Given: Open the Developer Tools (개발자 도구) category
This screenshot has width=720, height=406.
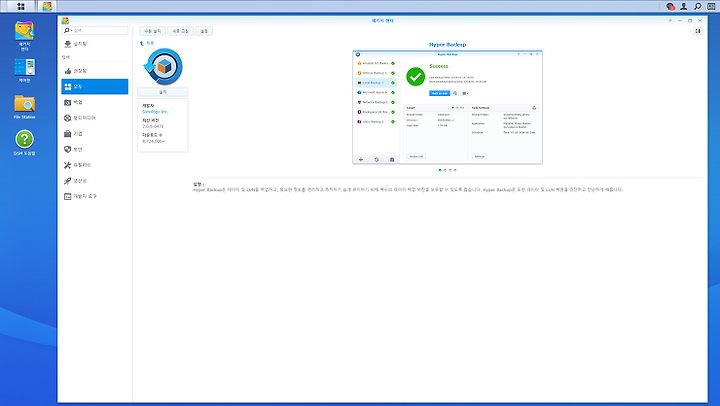Looking at the screenshot, I should [x=95, y=196].
